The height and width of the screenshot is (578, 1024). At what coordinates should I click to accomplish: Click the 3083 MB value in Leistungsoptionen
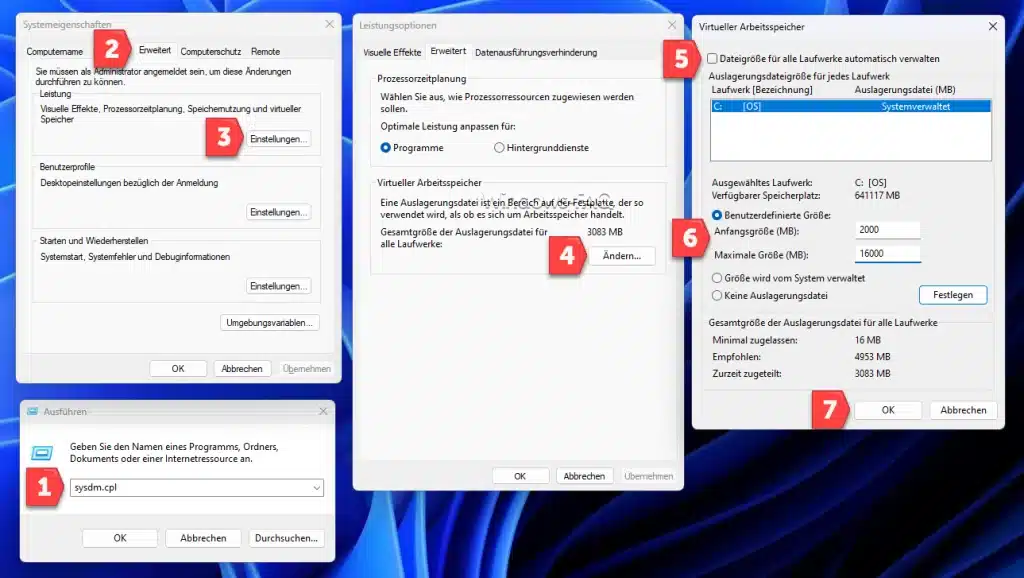pos(605,232)
